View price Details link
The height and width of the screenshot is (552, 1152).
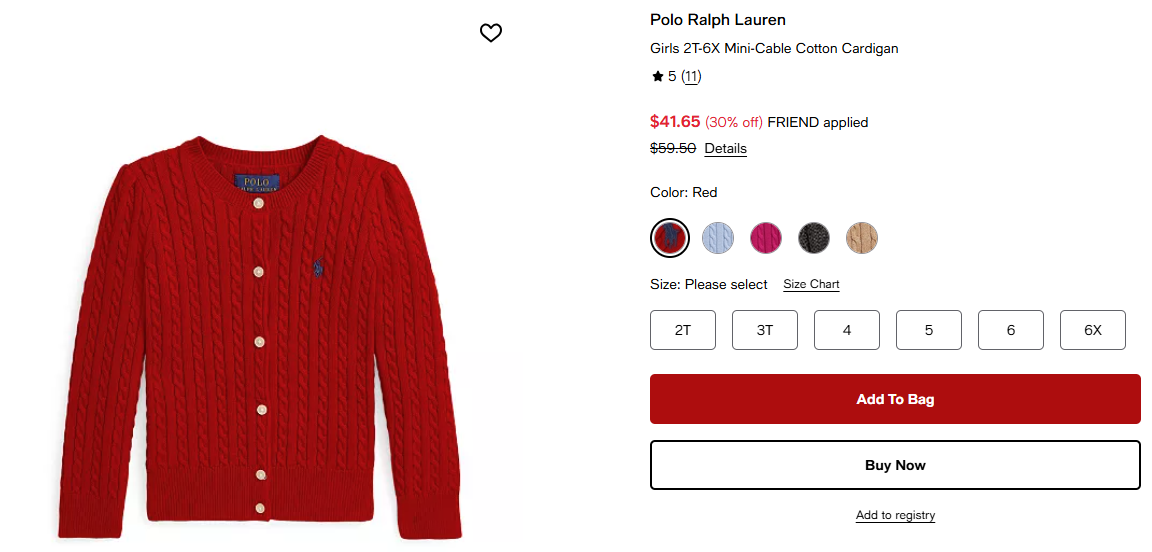[725, 148]
